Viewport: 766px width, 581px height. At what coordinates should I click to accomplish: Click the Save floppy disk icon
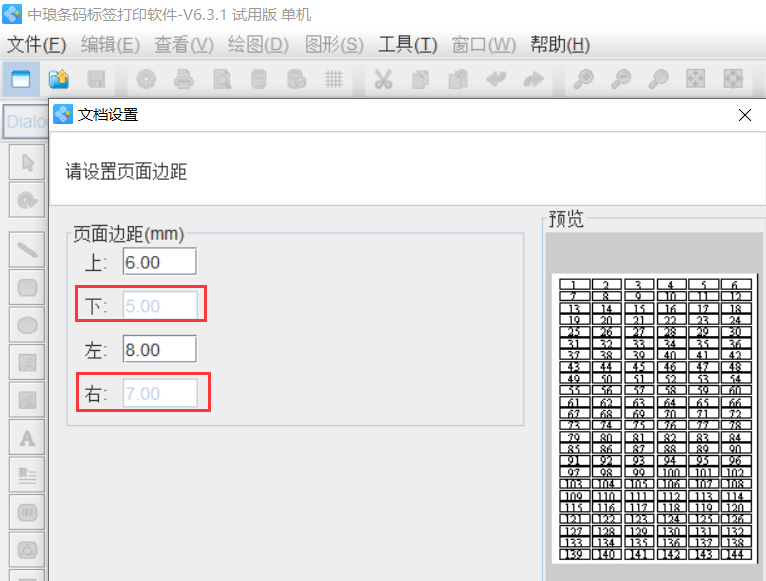click(96, 79)
